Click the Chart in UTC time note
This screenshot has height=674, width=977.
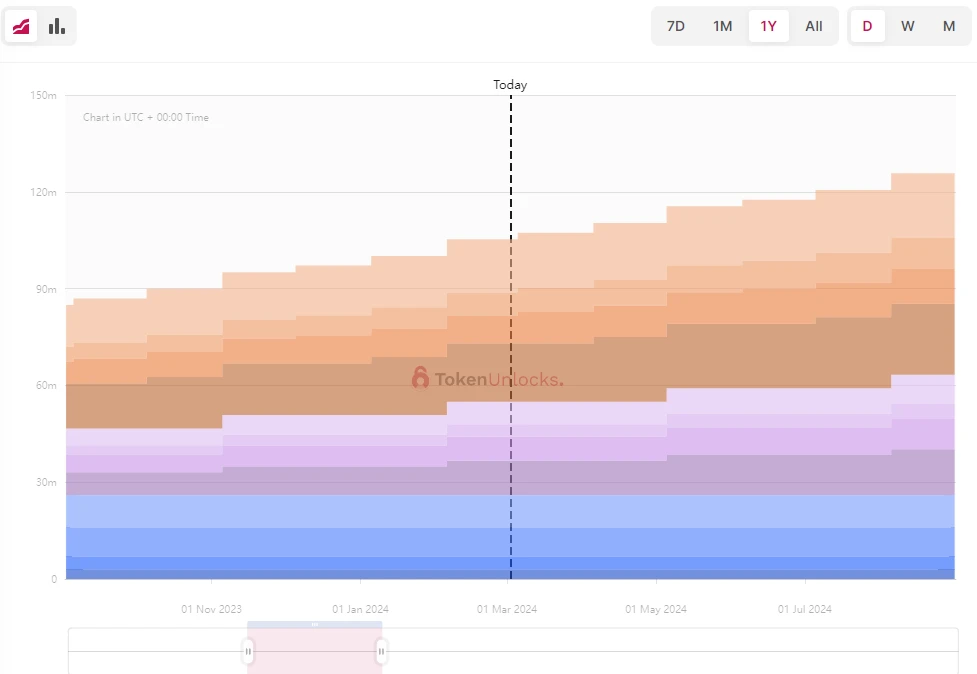point(146,117)
